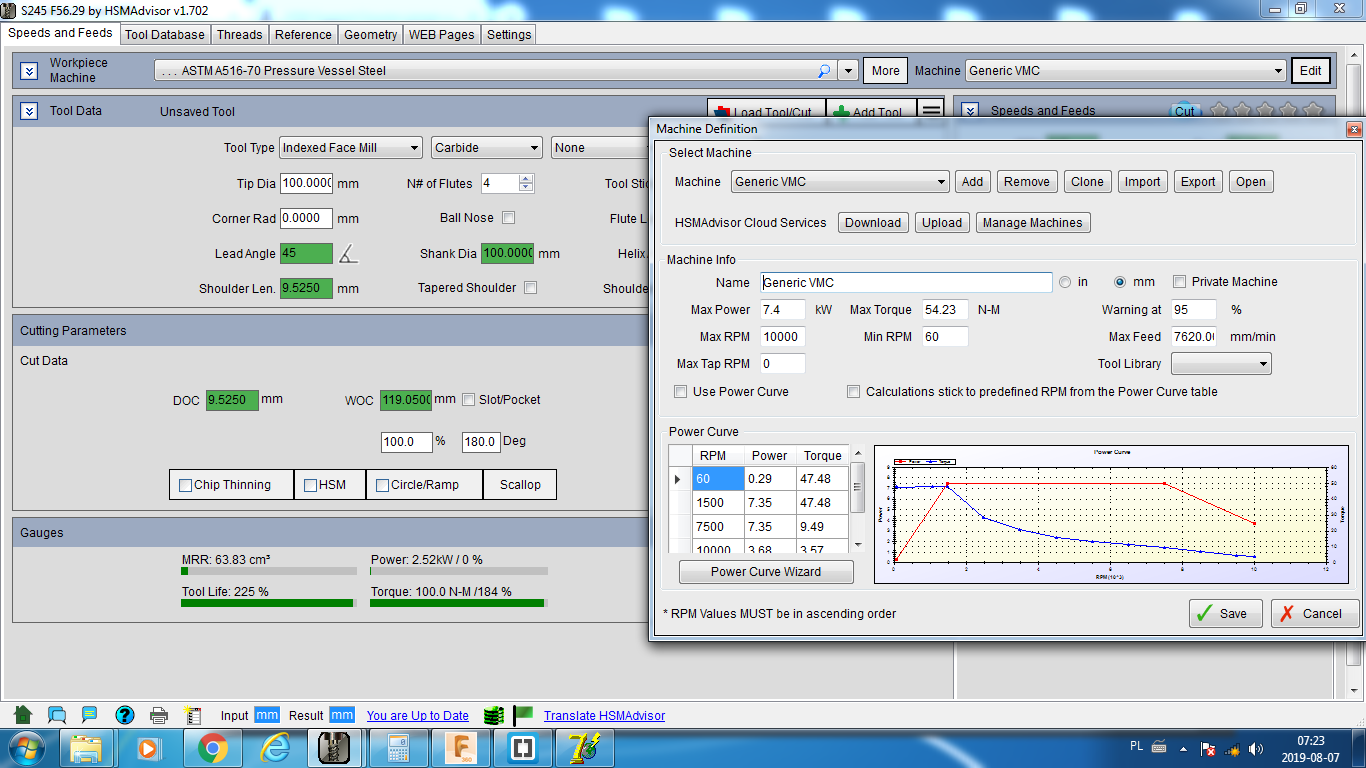
Task: Open the Tool Library dropdown
Action: tap(1220, 364)
